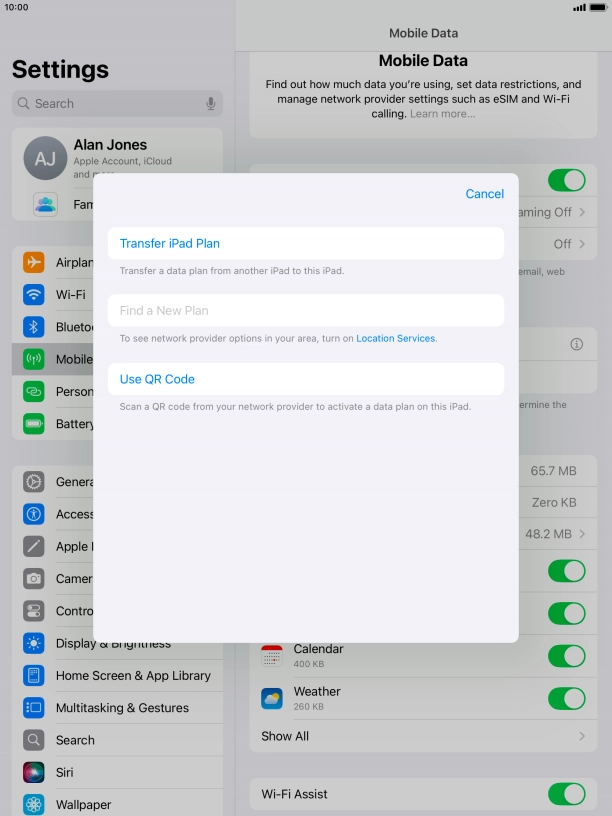
Task: Open Home Screen & App Library icon
Action: click(x=35, y=676)
